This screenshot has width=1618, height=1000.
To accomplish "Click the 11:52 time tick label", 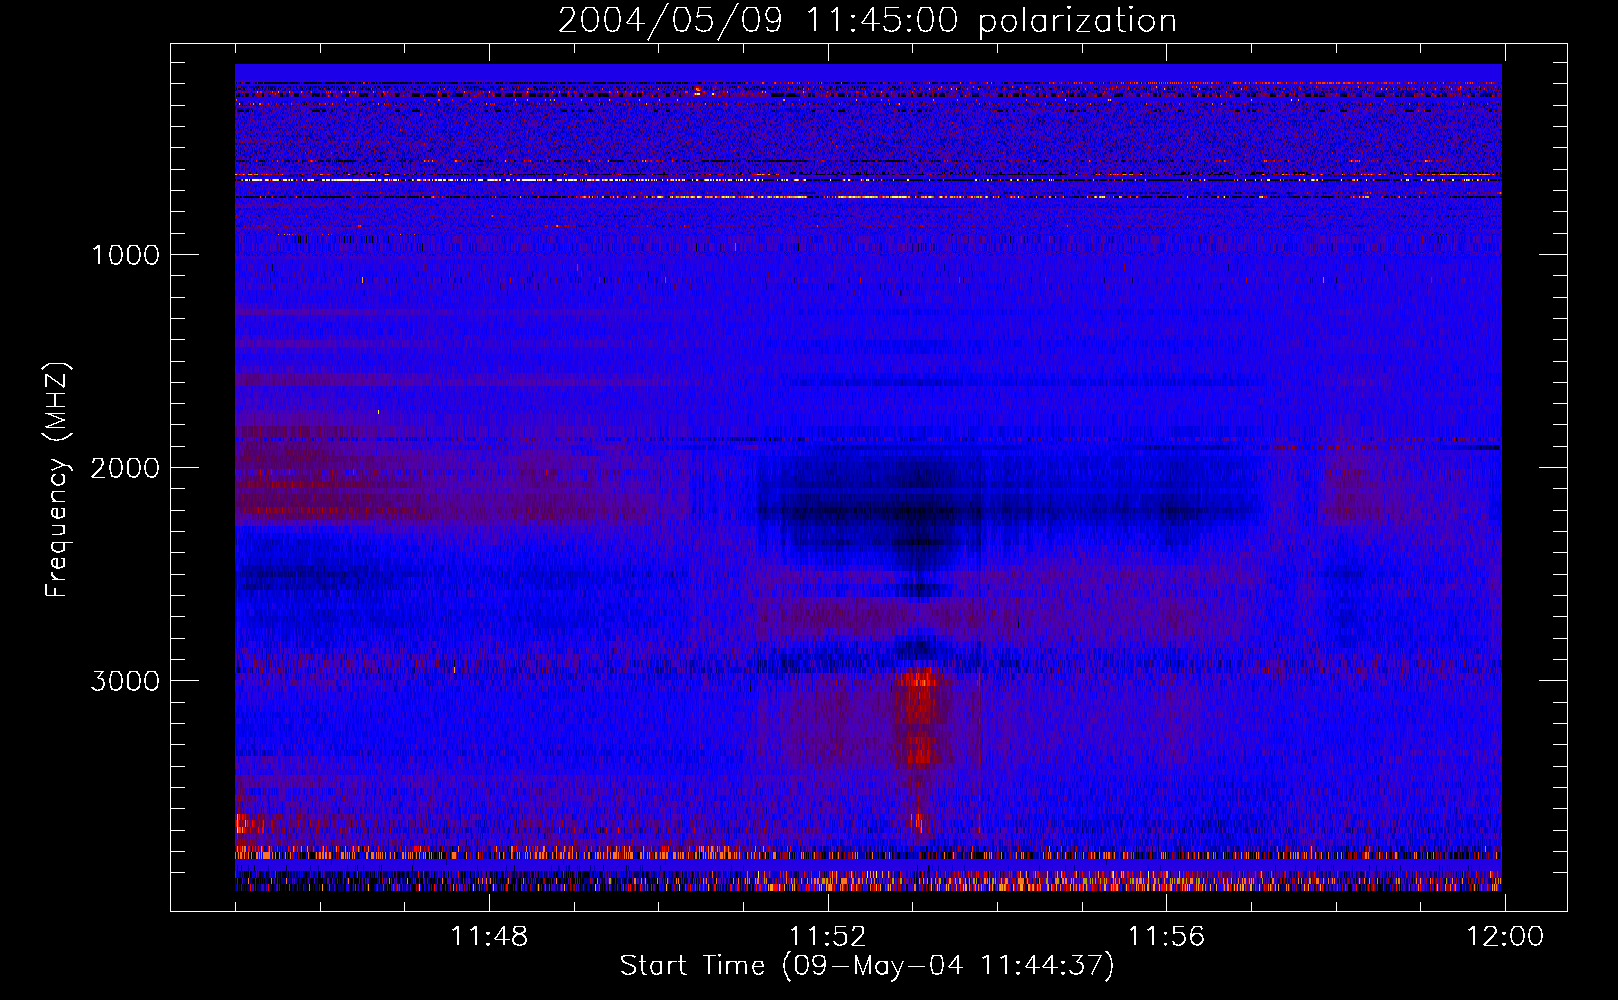I will click(x=828, y=937).
